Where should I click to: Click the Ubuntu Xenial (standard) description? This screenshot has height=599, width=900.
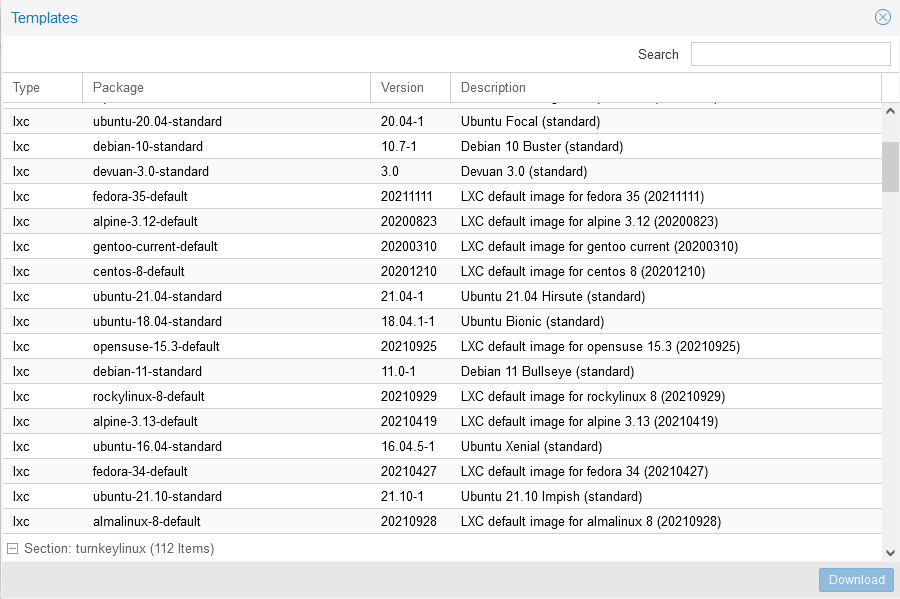[532, 446]
